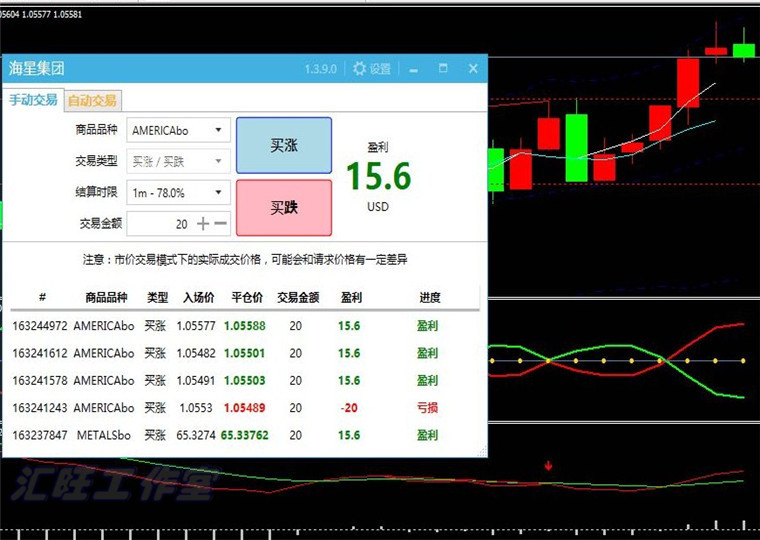Select the METALSbo order row
760x540 pixels.
click(x=240, y=435)
